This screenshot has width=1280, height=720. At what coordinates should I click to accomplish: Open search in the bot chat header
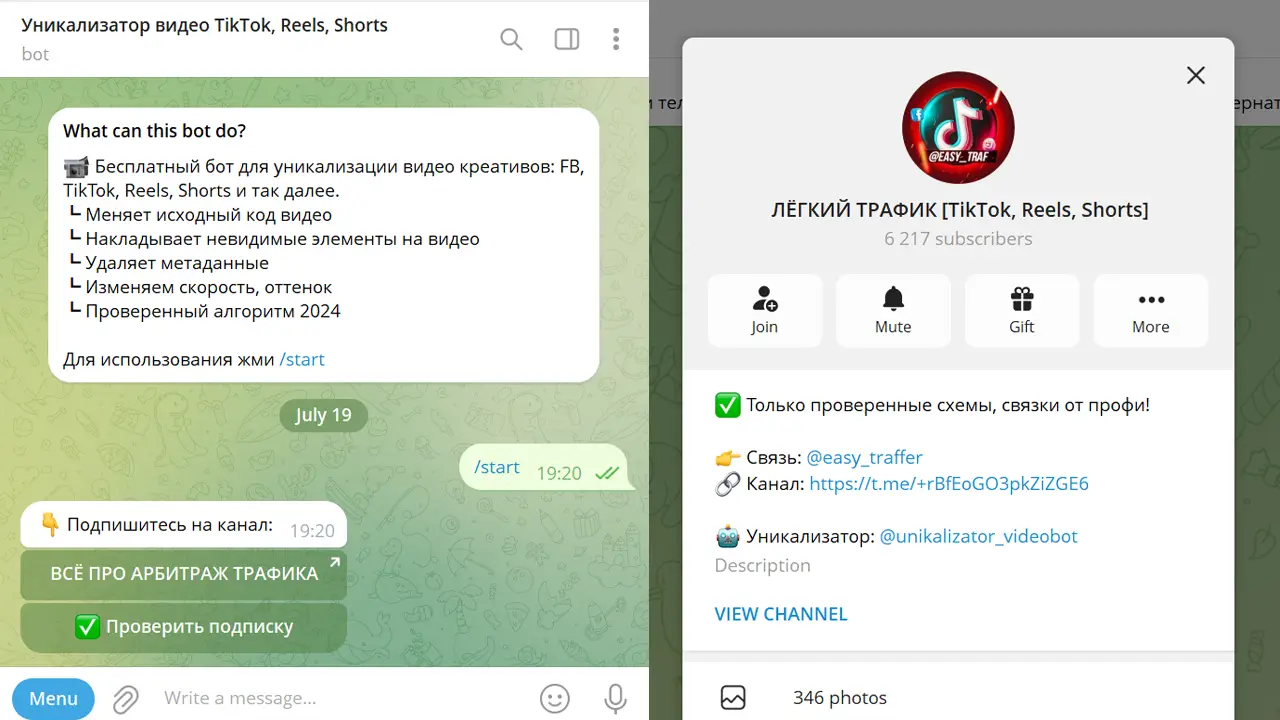tap(511, 39)
